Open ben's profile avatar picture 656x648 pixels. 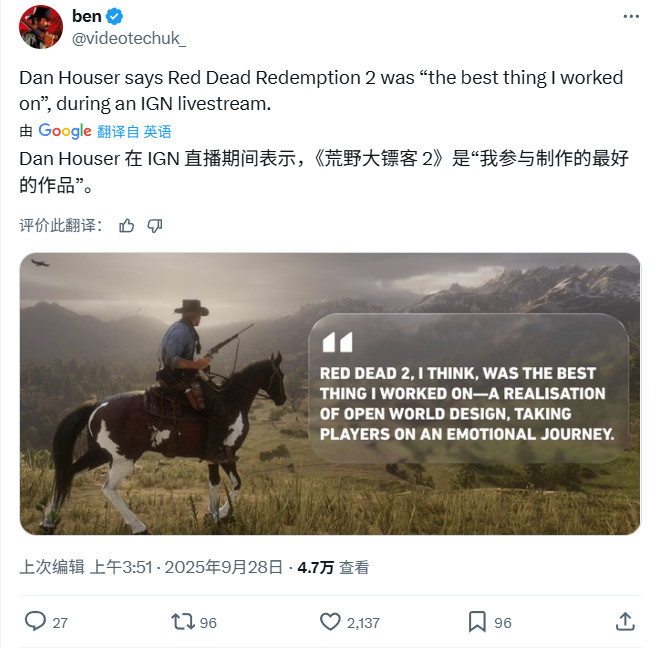click(x=41, y=27)
